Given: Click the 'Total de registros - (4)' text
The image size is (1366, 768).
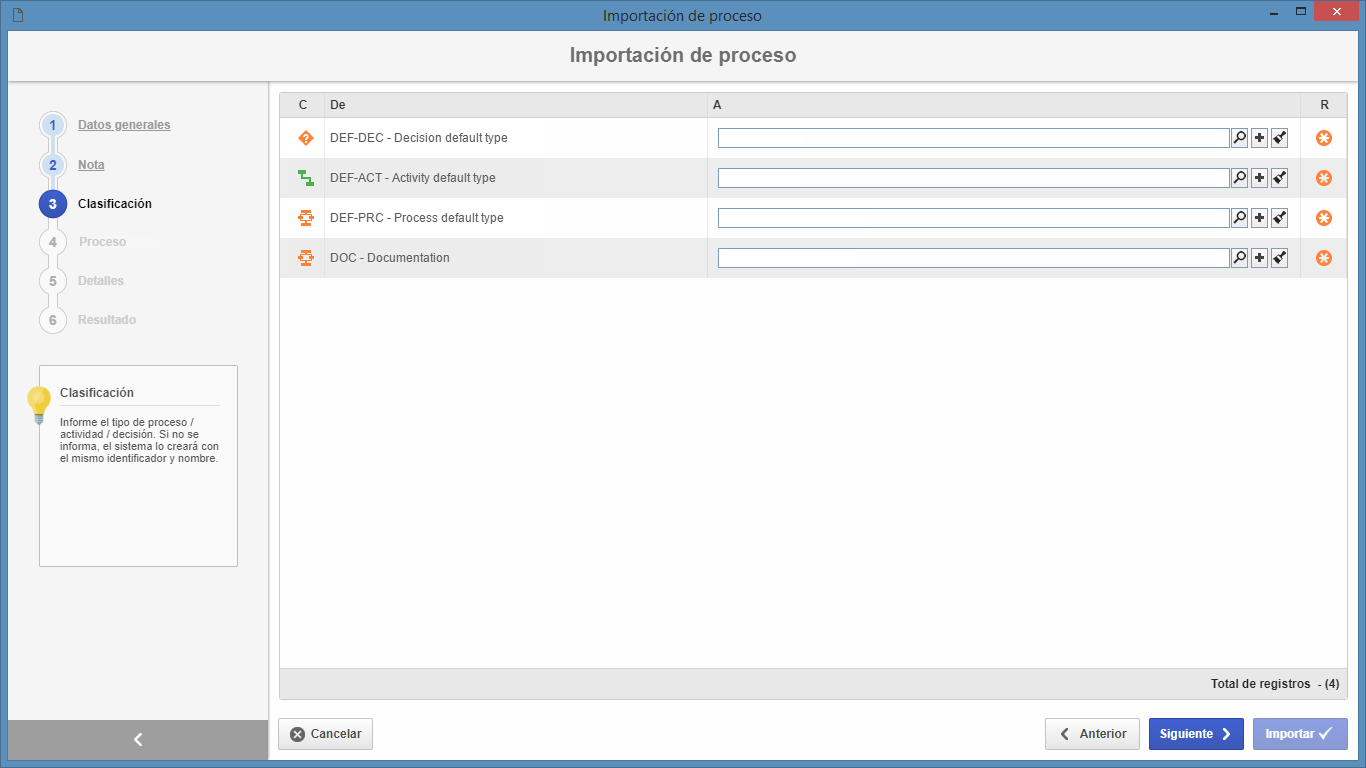Looking at the screenshot, I should pos(1275,684).
